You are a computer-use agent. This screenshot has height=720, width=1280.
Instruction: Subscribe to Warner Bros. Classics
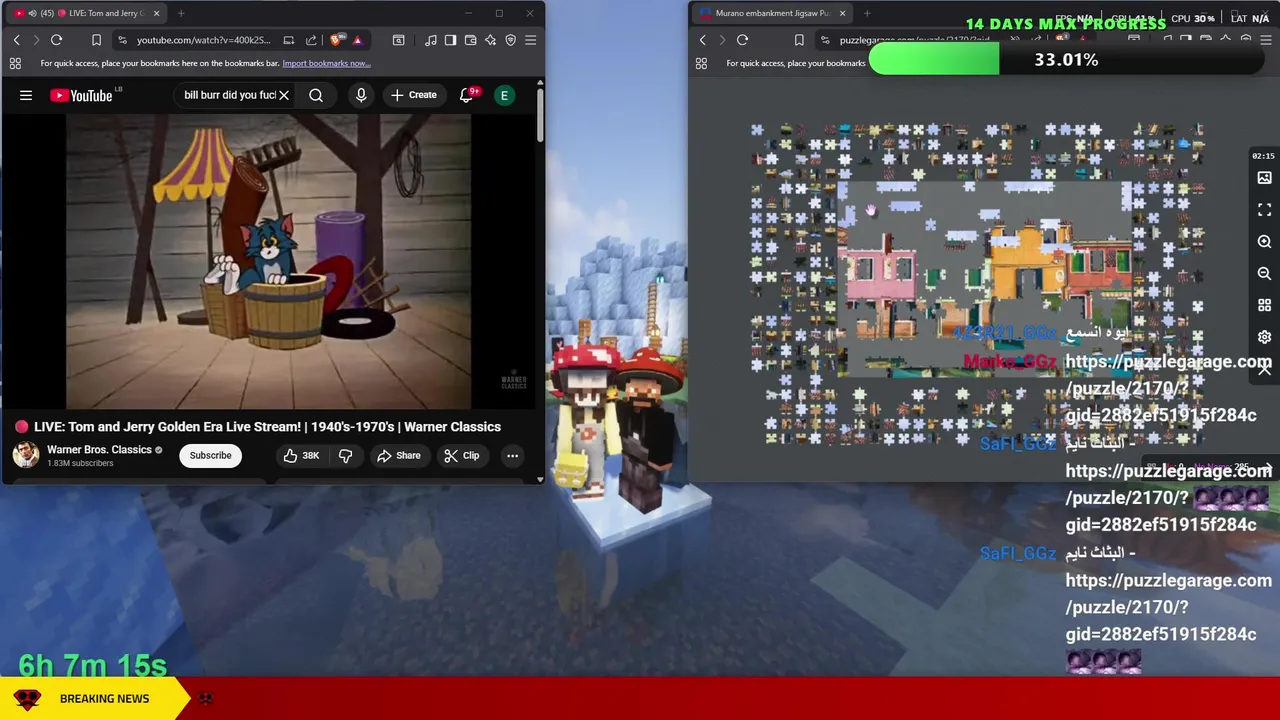[210, 455]
